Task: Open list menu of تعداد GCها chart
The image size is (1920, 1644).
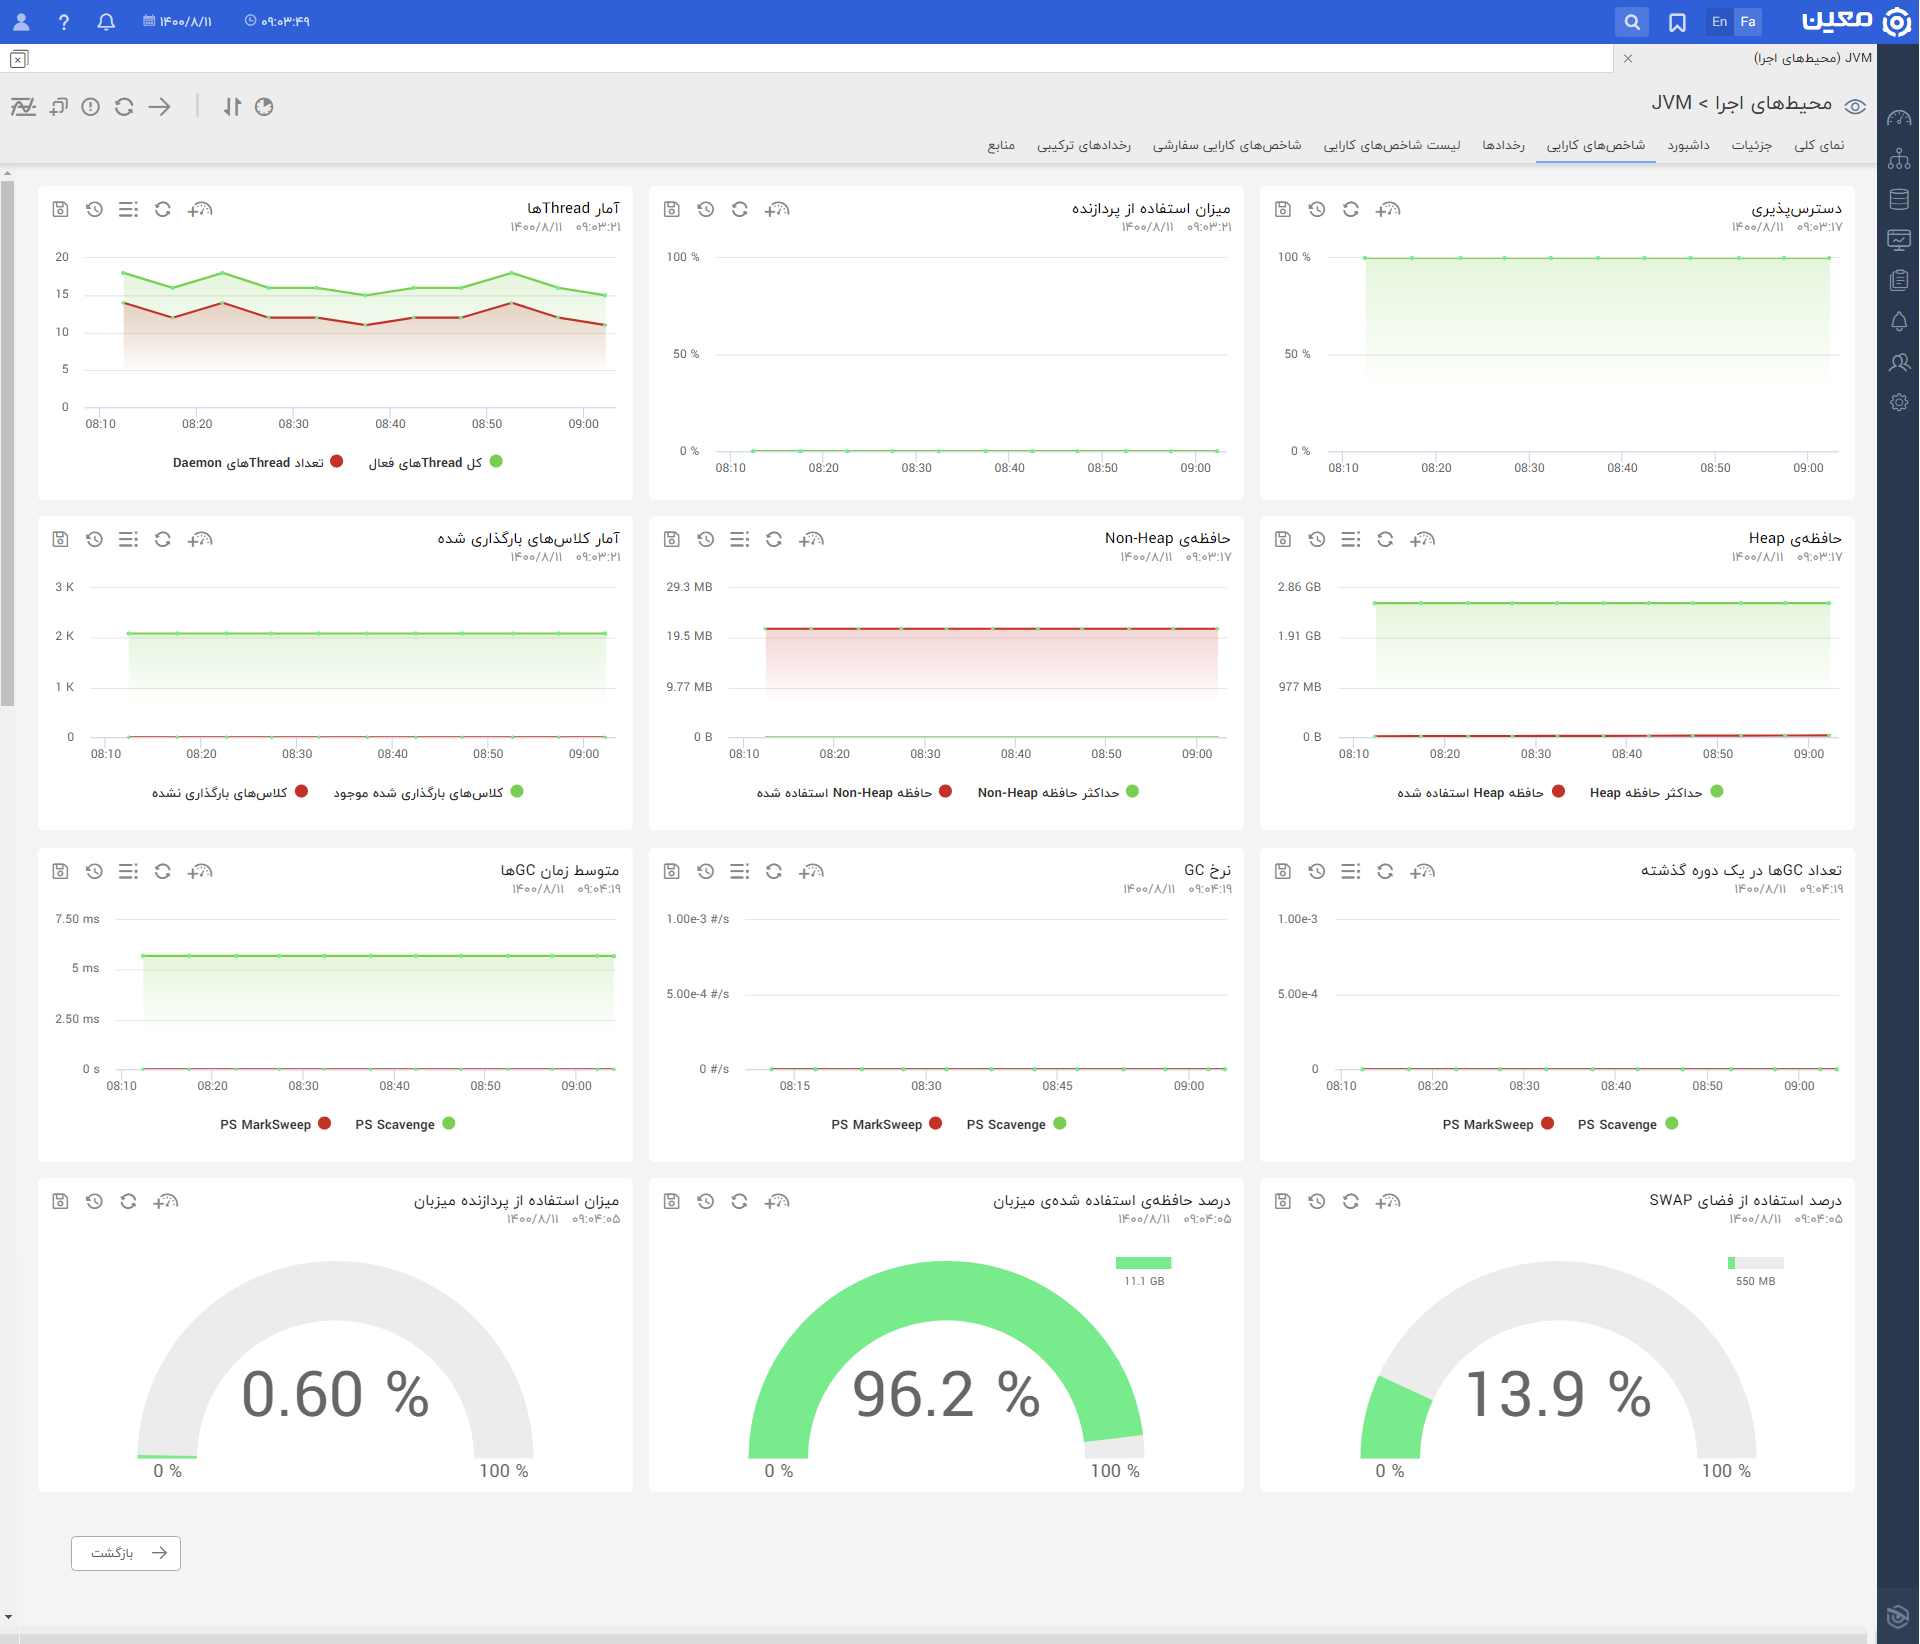Action: pos(1351,871)
